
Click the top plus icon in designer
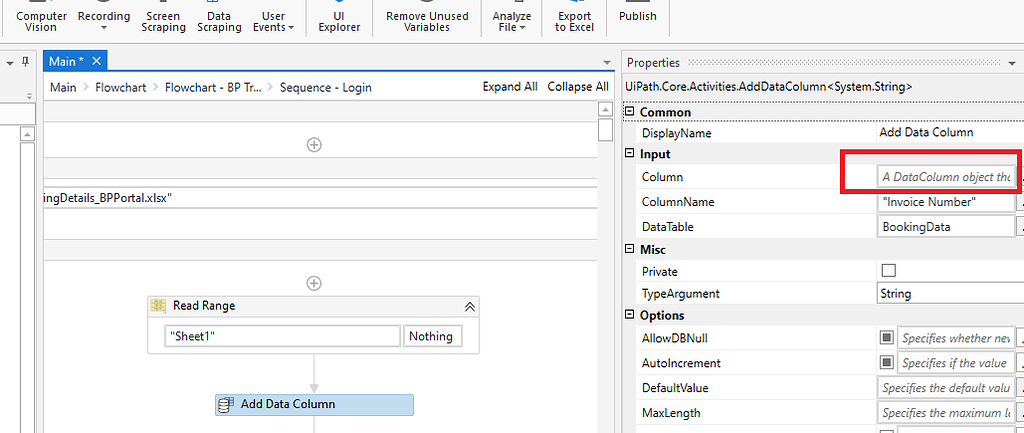(314, 144)
